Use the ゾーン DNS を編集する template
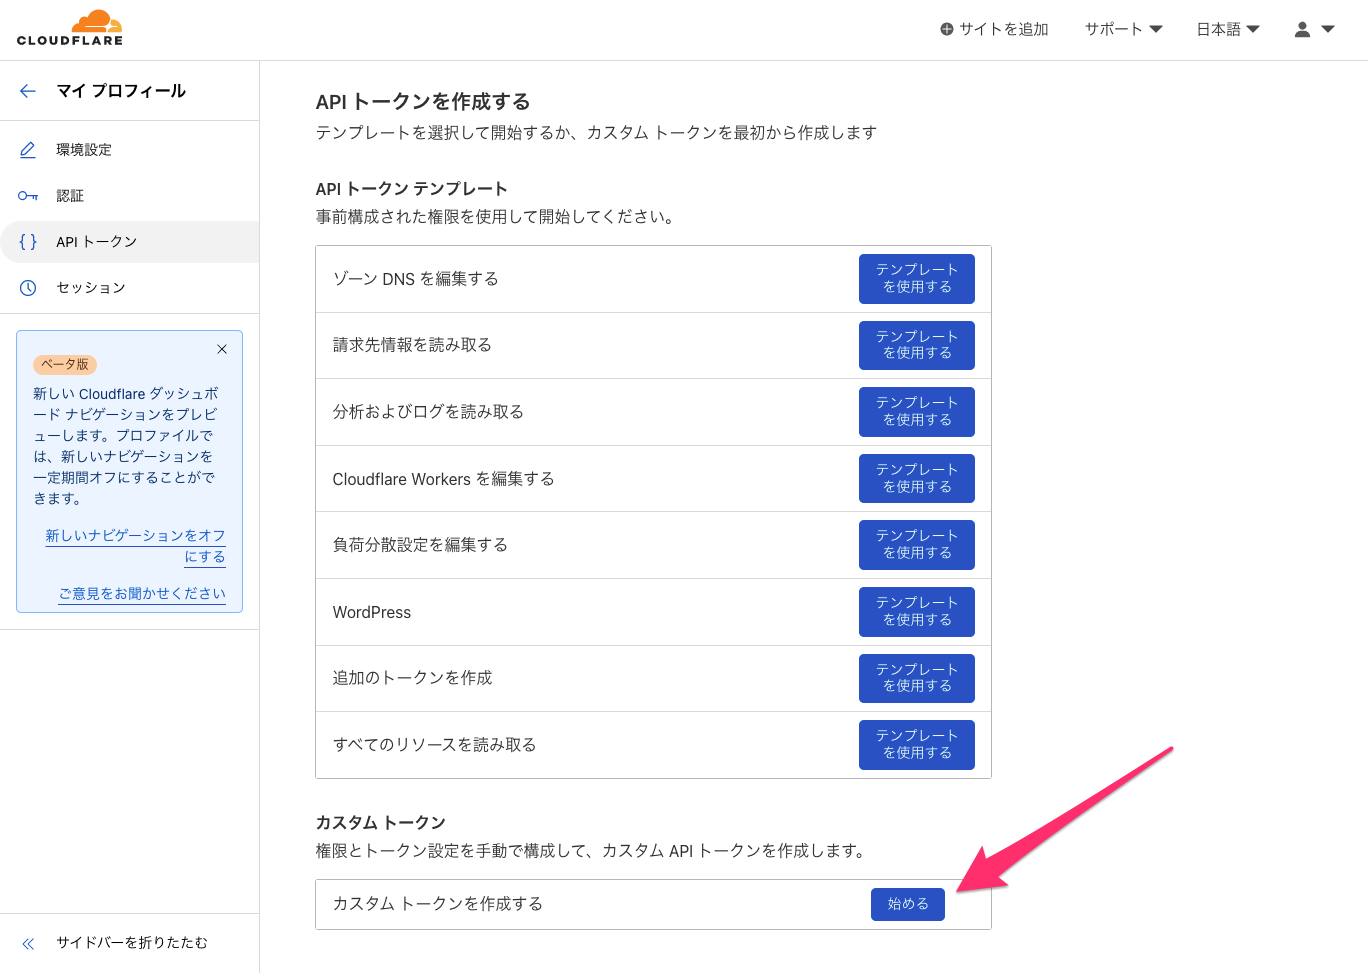Image resolution: width=1368 pixels, height=973 pixels. pos(916,278)
